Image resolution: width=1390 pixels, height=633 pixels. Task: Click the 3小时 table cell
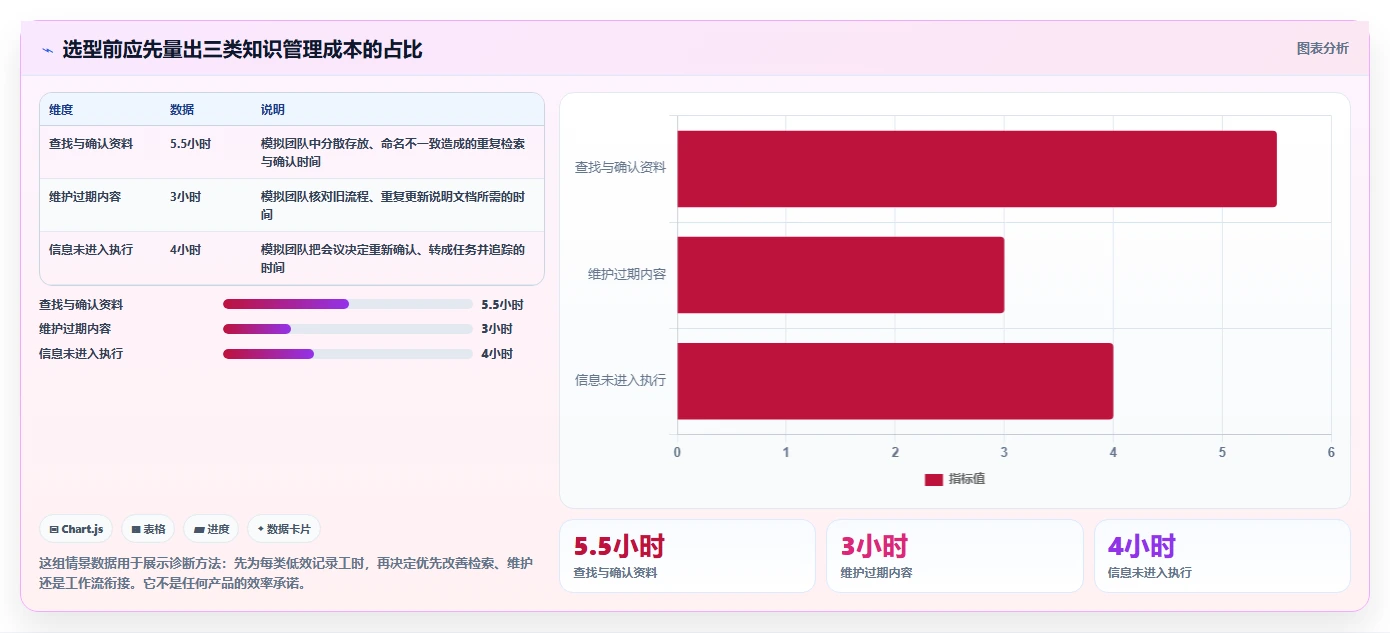click(x=185, y=196)
